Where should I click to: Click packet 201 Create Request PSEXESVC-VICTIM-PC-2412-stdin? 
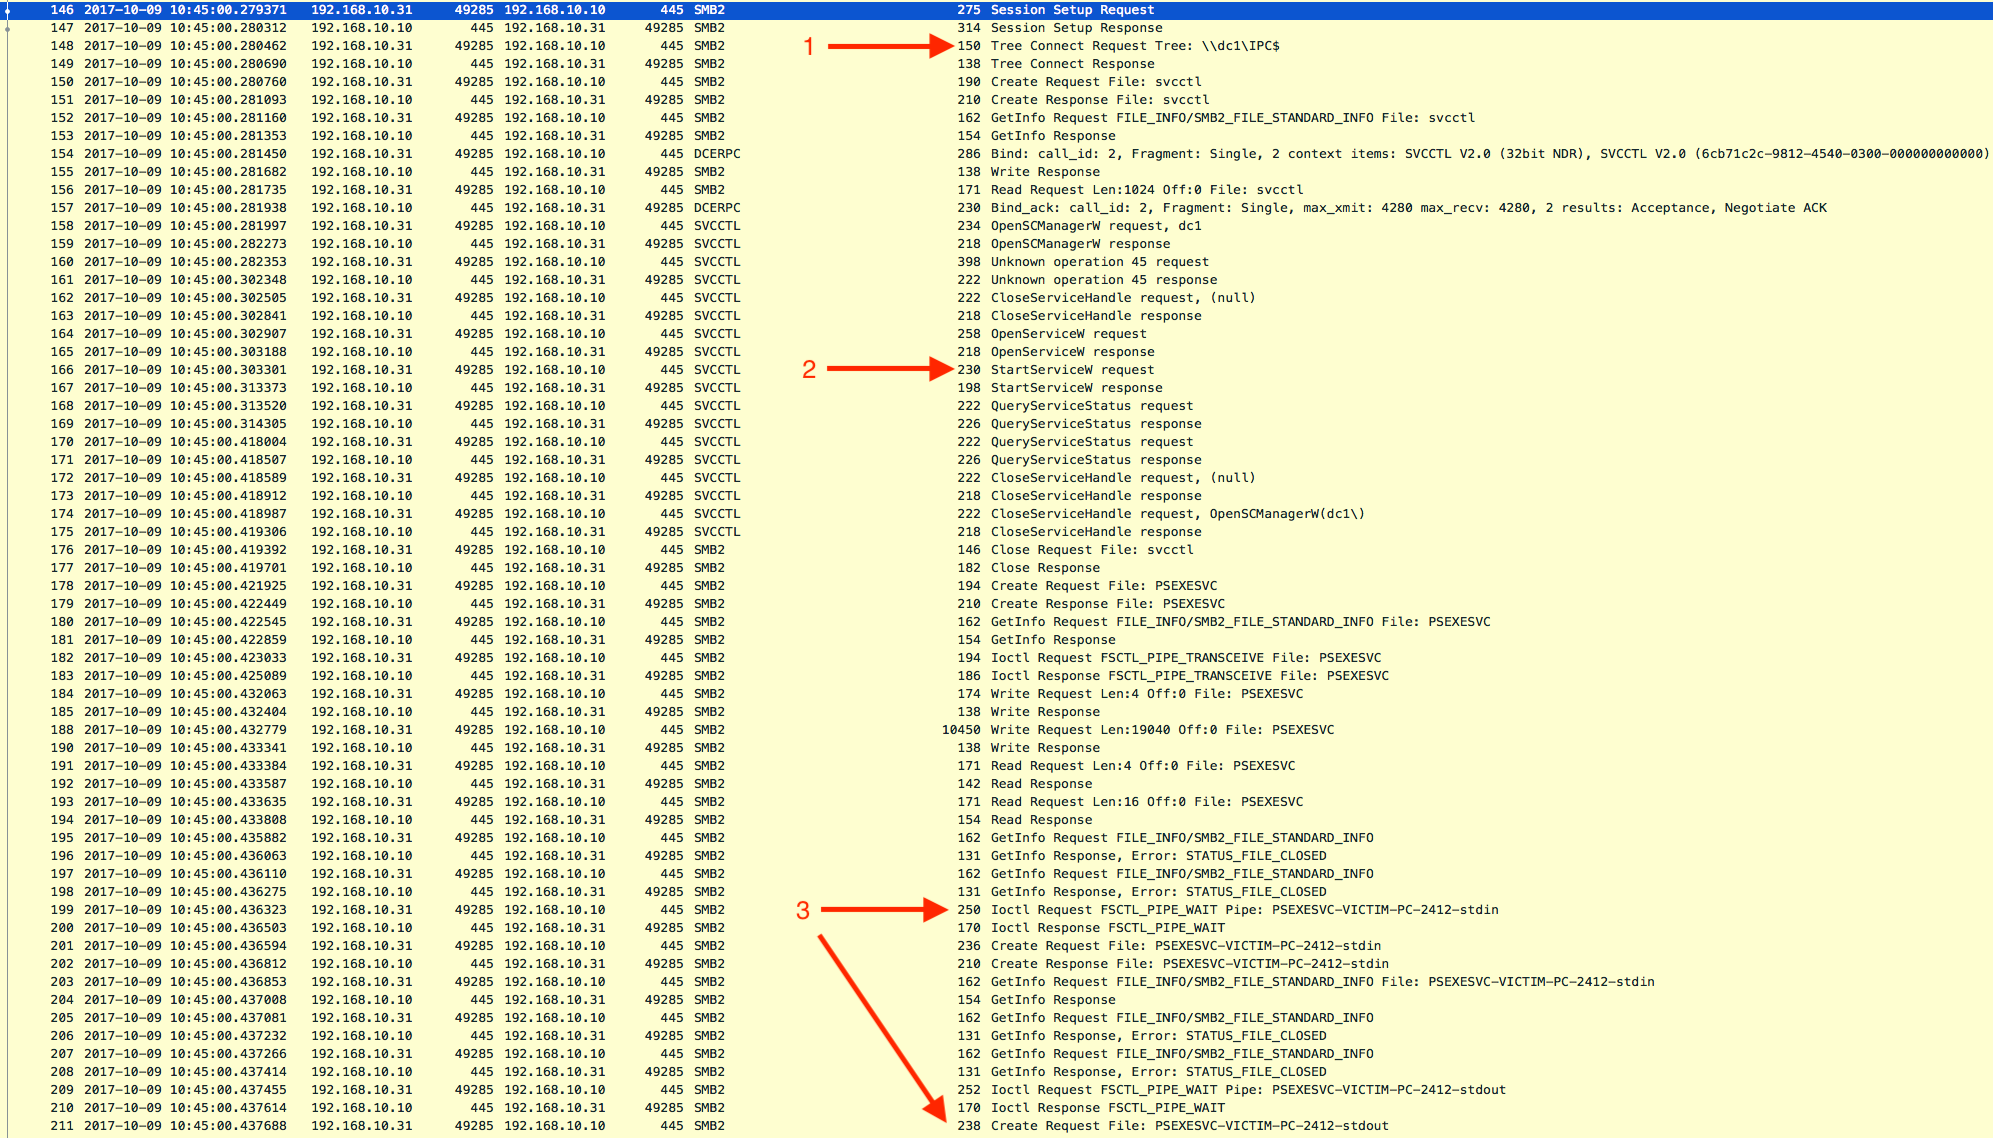pyautogui.click(x=1185, y=946)
